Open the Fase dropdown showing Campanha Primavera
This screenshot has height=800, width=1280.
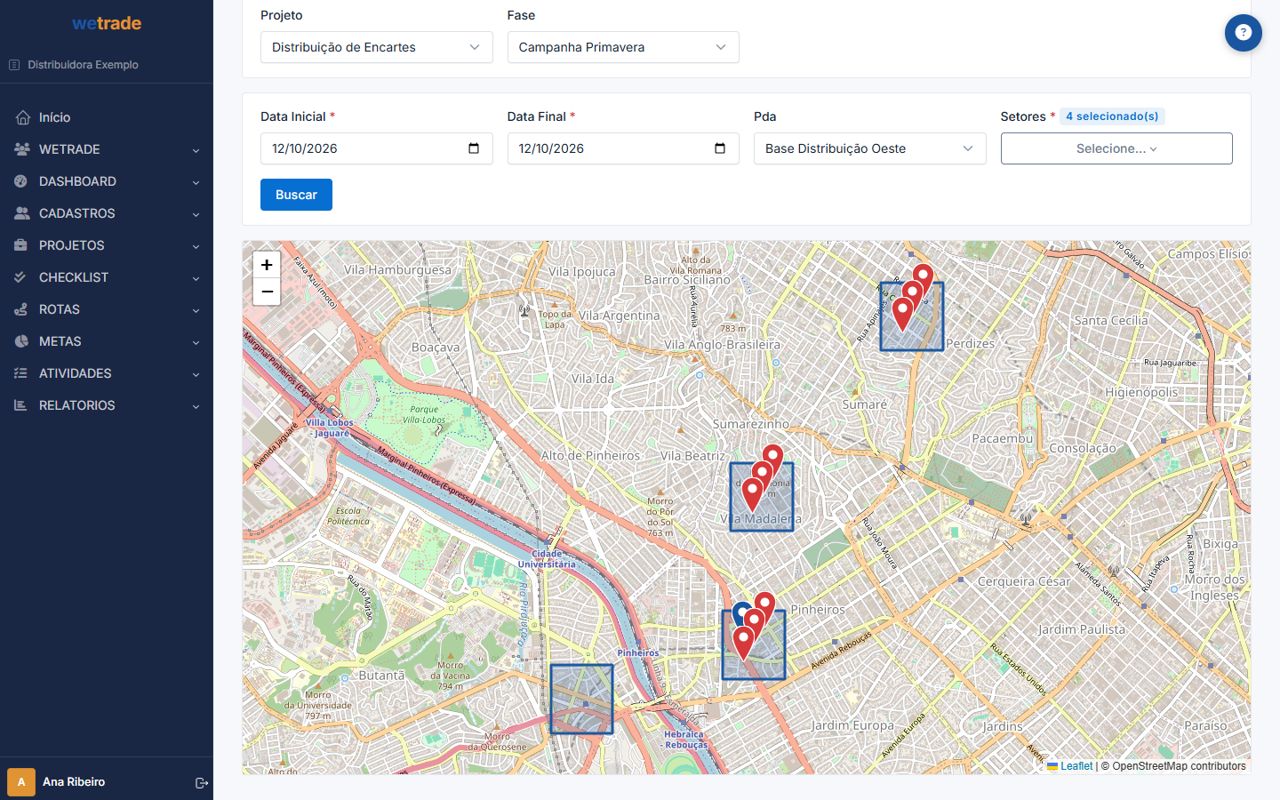tap(623, 47)
